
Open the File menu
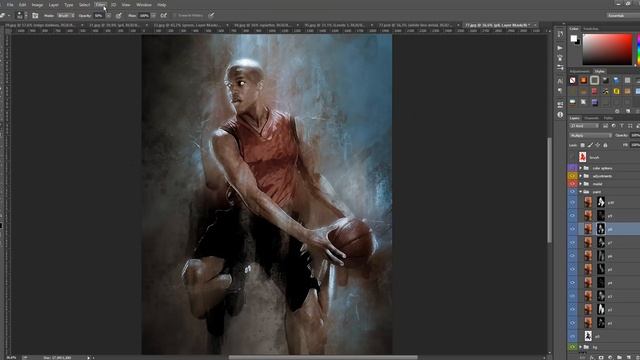click(10, 5)
